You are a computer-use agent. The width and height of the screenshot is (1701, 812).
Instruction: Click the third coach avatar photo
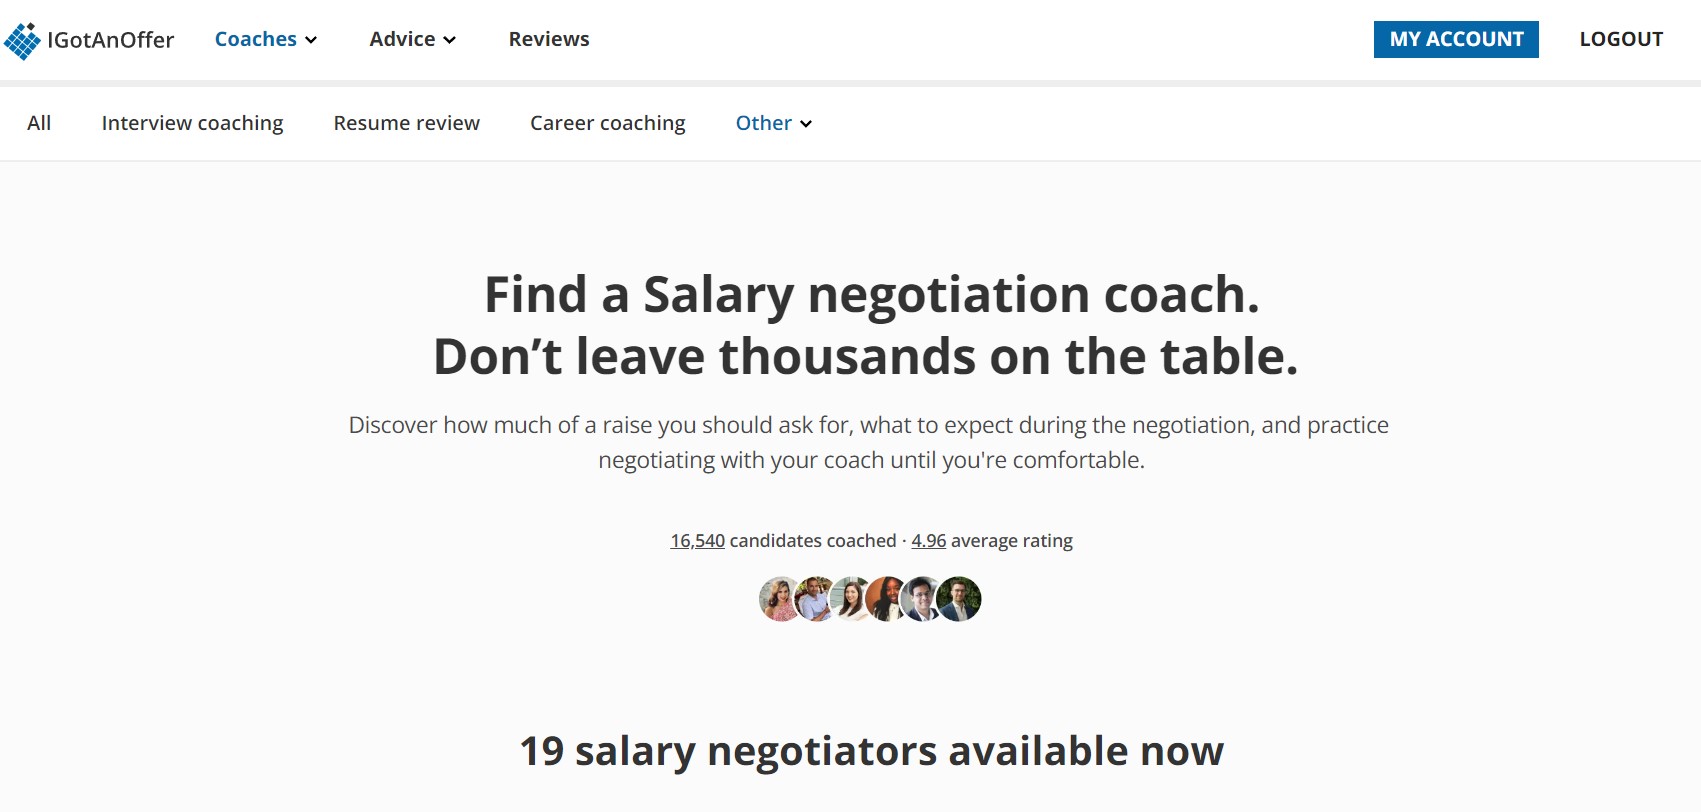coord(849,599)
